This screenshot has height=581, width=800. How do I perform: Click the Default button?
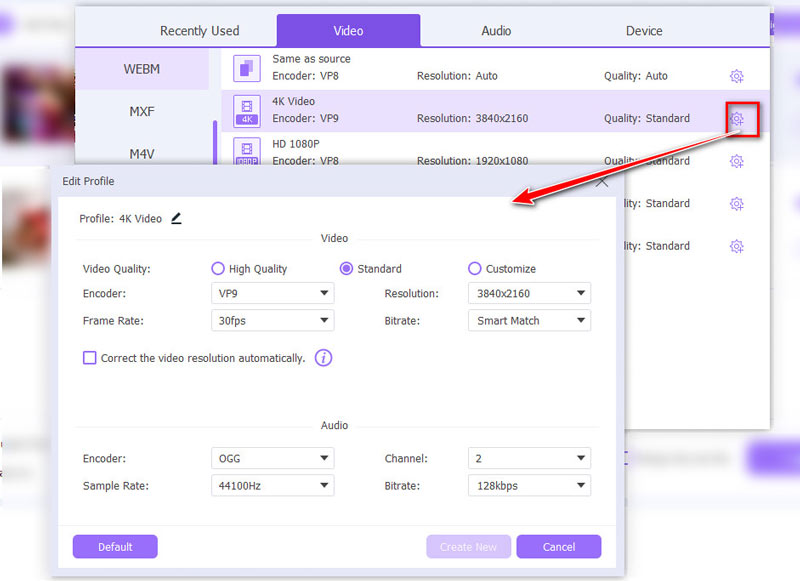(115, 547)
